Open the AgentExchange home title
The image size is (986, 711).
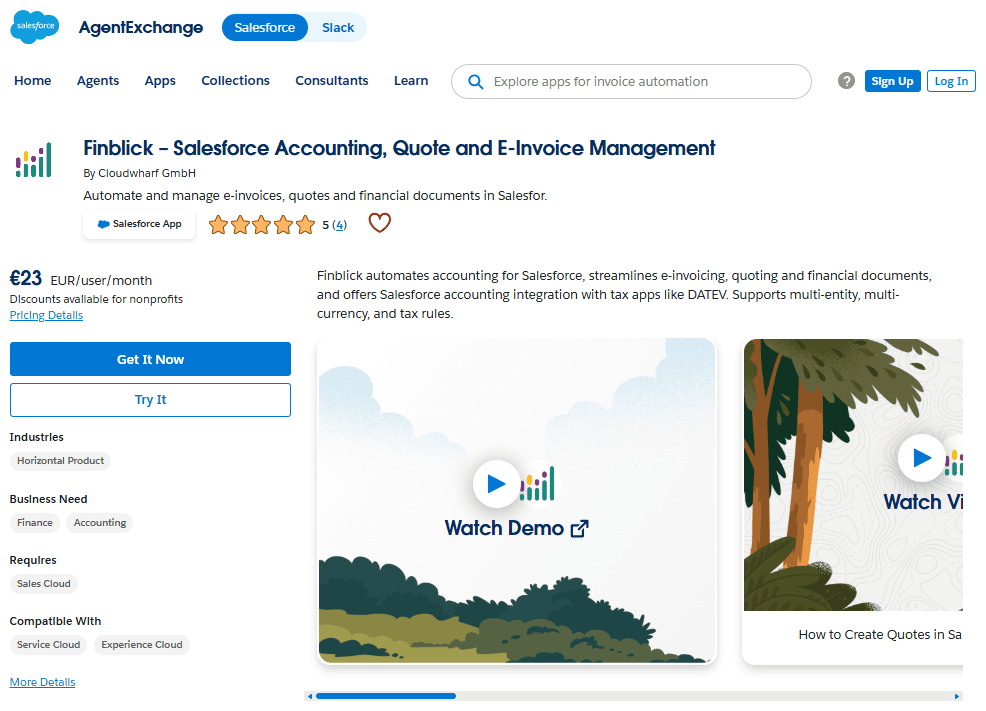click(x=140, y=28)
